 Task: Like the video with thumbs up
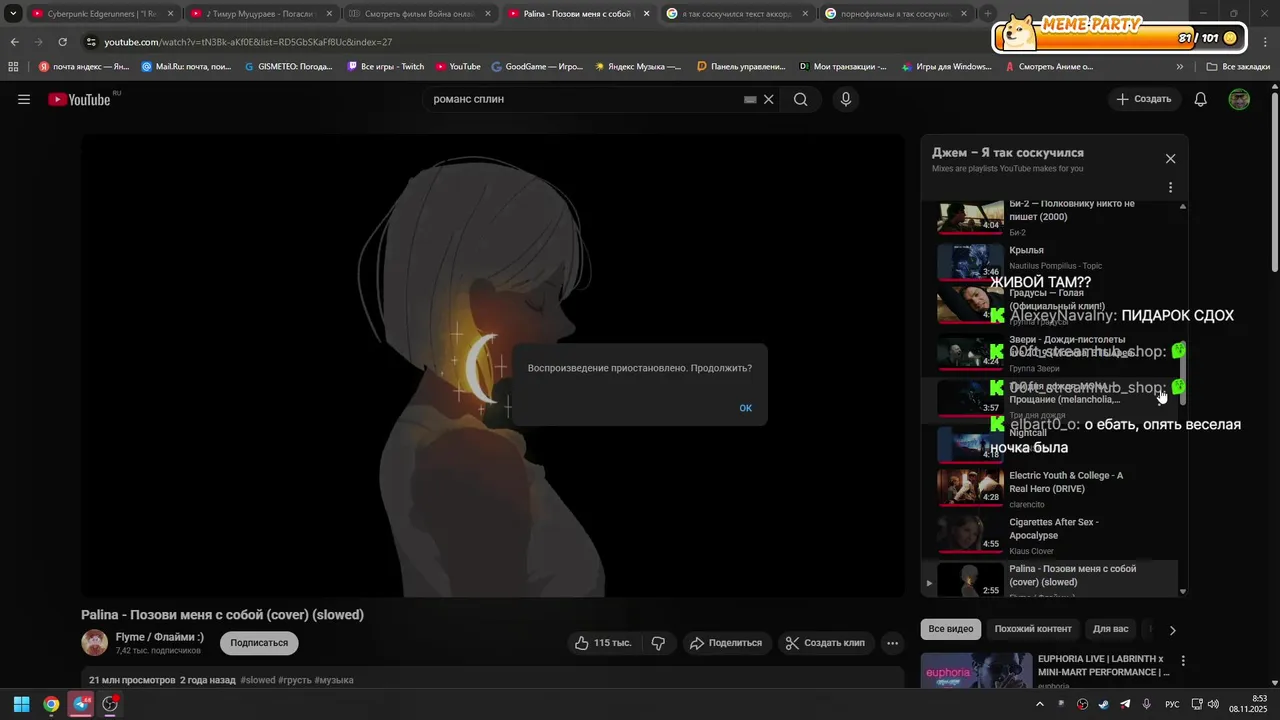(603, 643)
